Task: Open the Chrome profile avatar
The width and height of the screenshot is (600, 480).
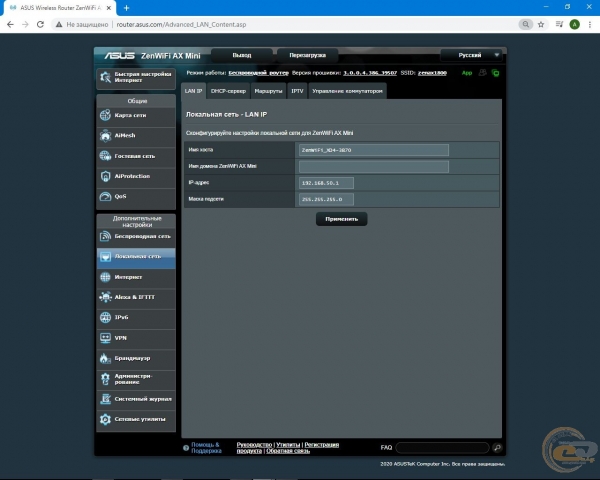Action: (x=574, y=24)
